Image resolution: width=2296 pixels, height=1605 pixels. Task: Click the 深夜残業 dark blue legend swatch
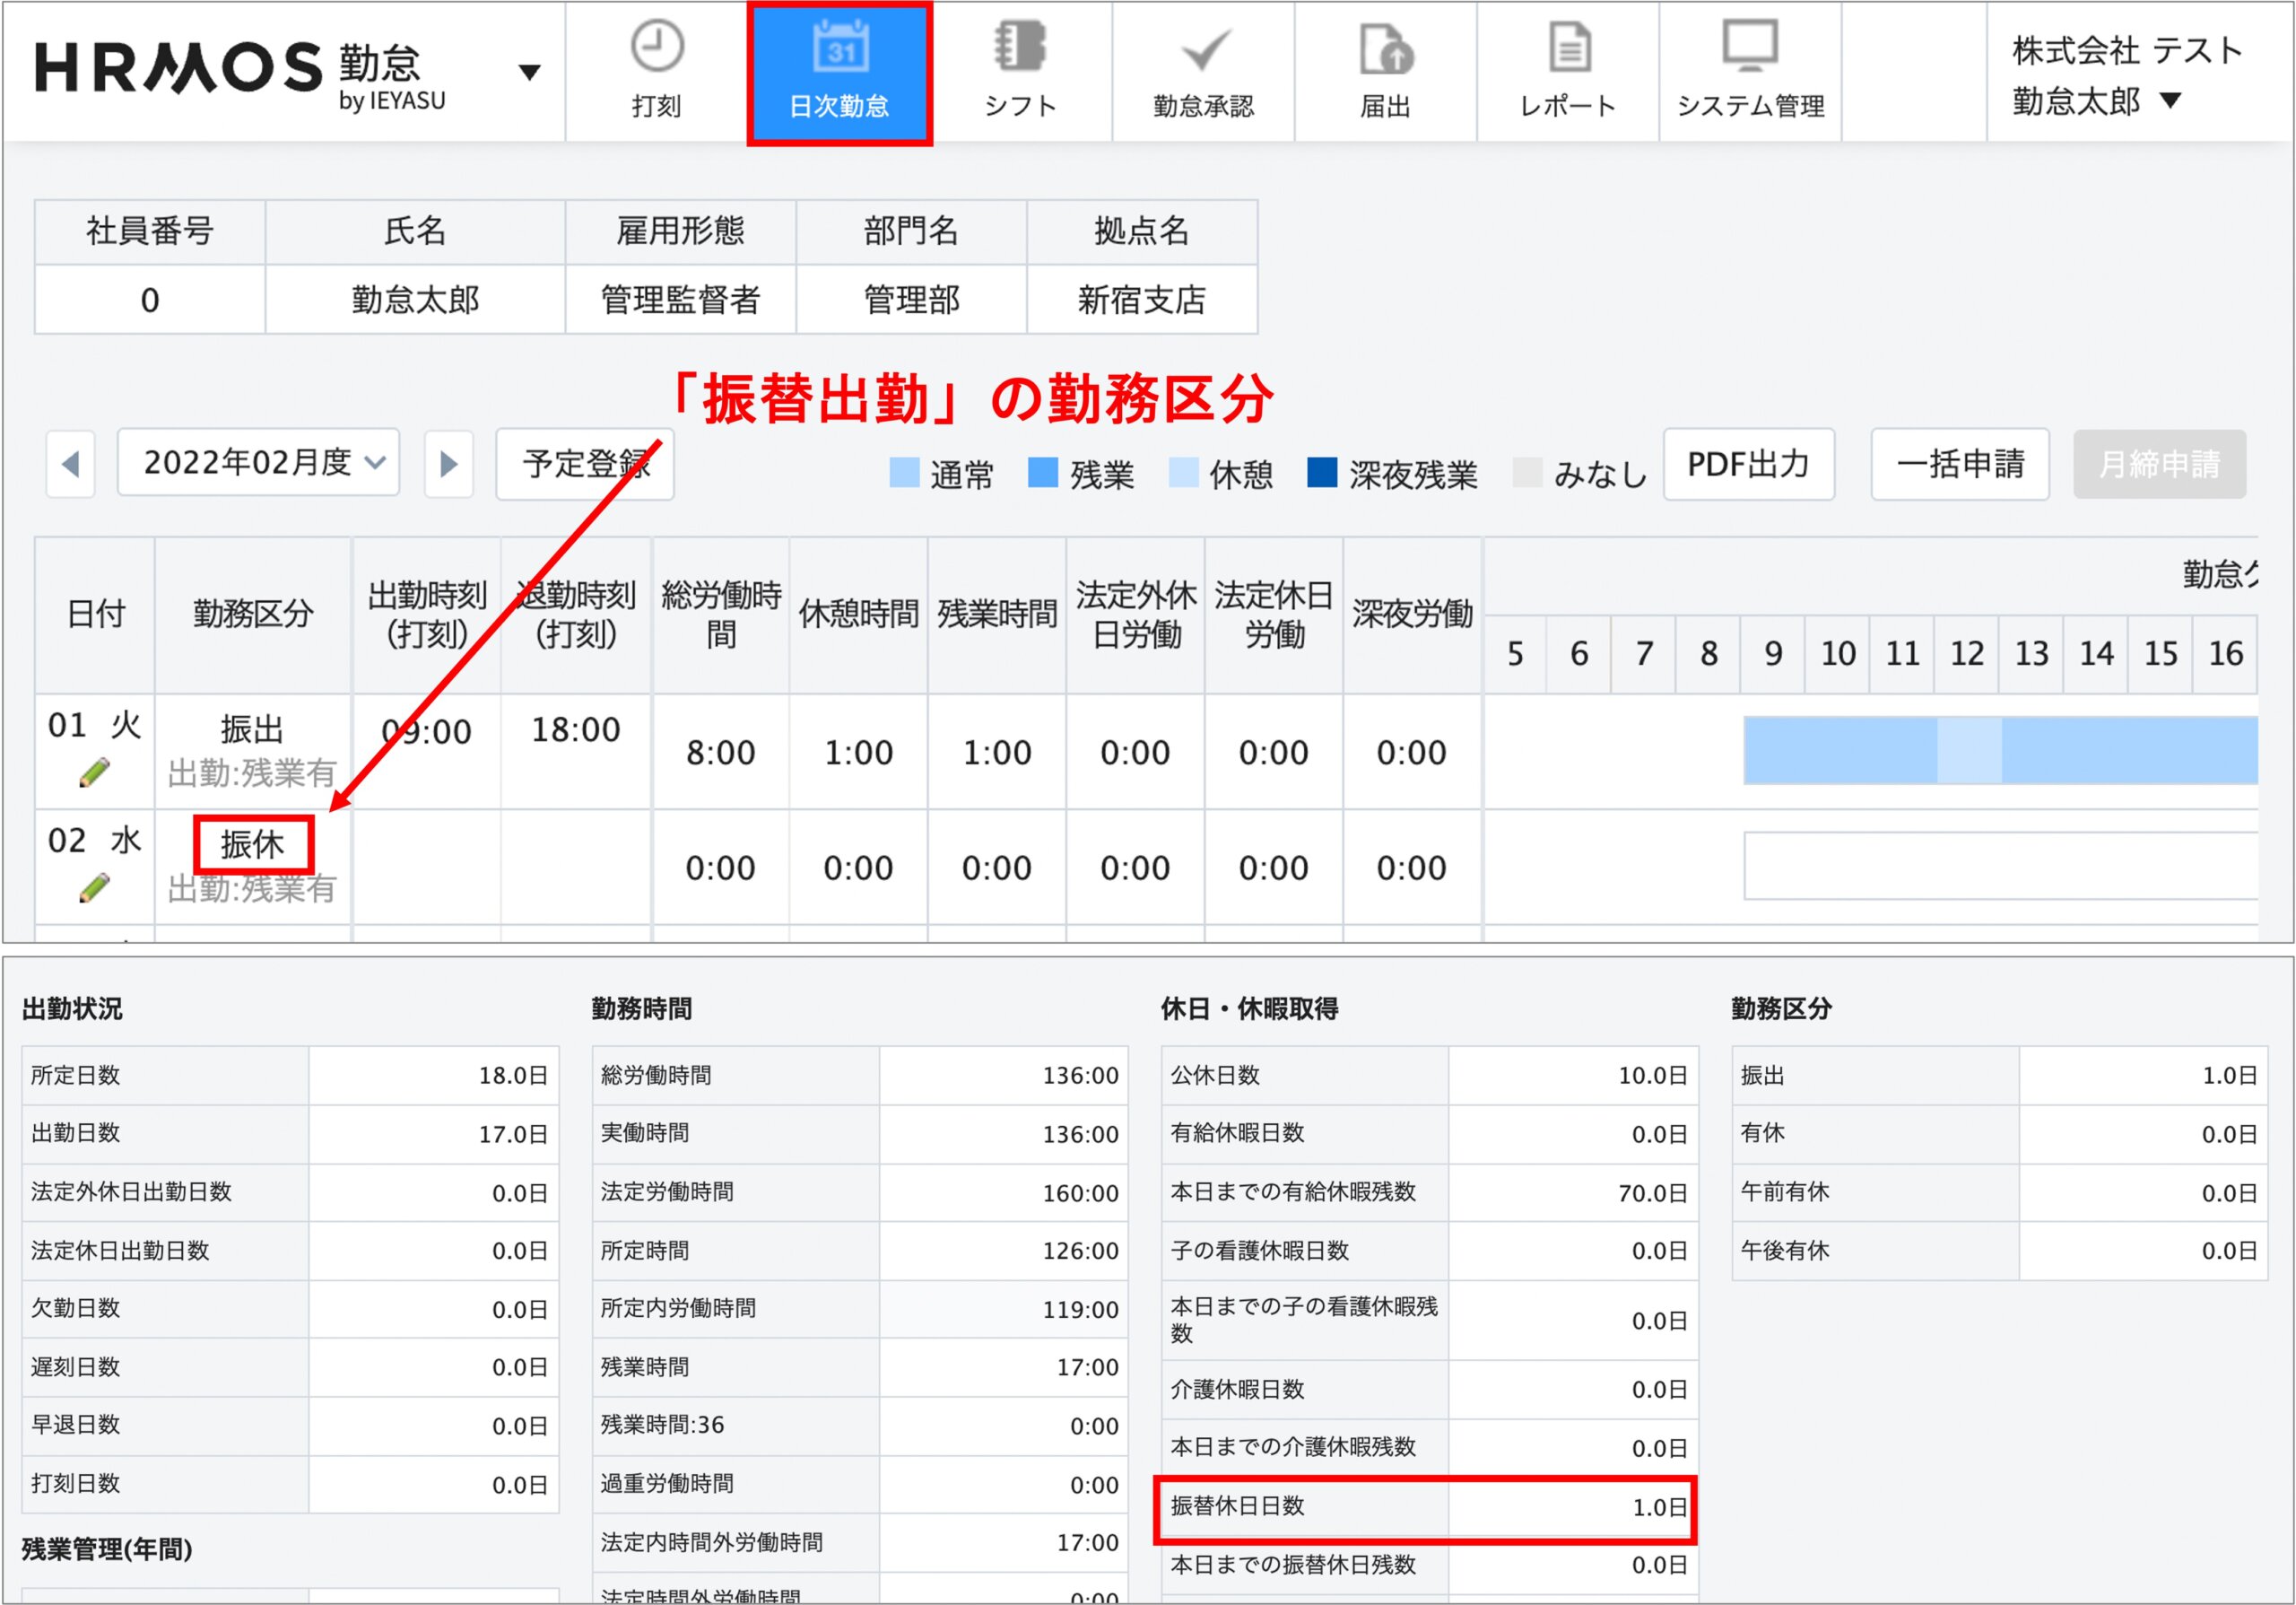pyautogui.click(x=1322, y=472)
